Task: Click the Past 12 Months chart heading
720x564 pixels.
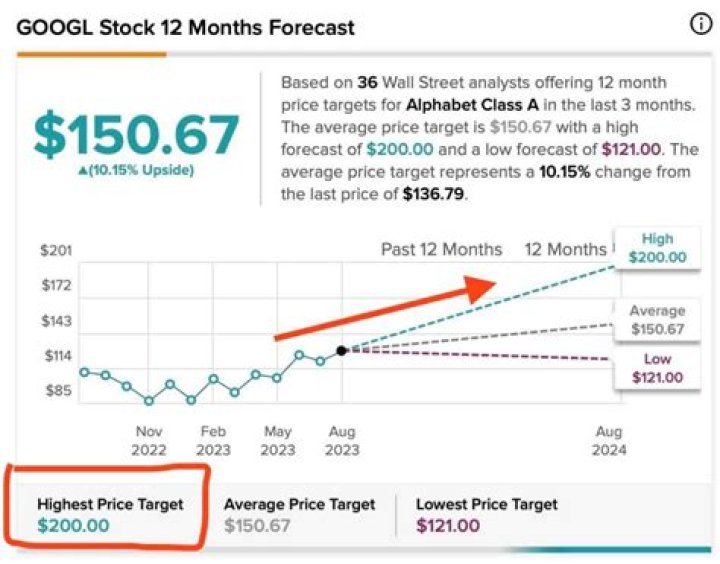Action: coord(441,249)
